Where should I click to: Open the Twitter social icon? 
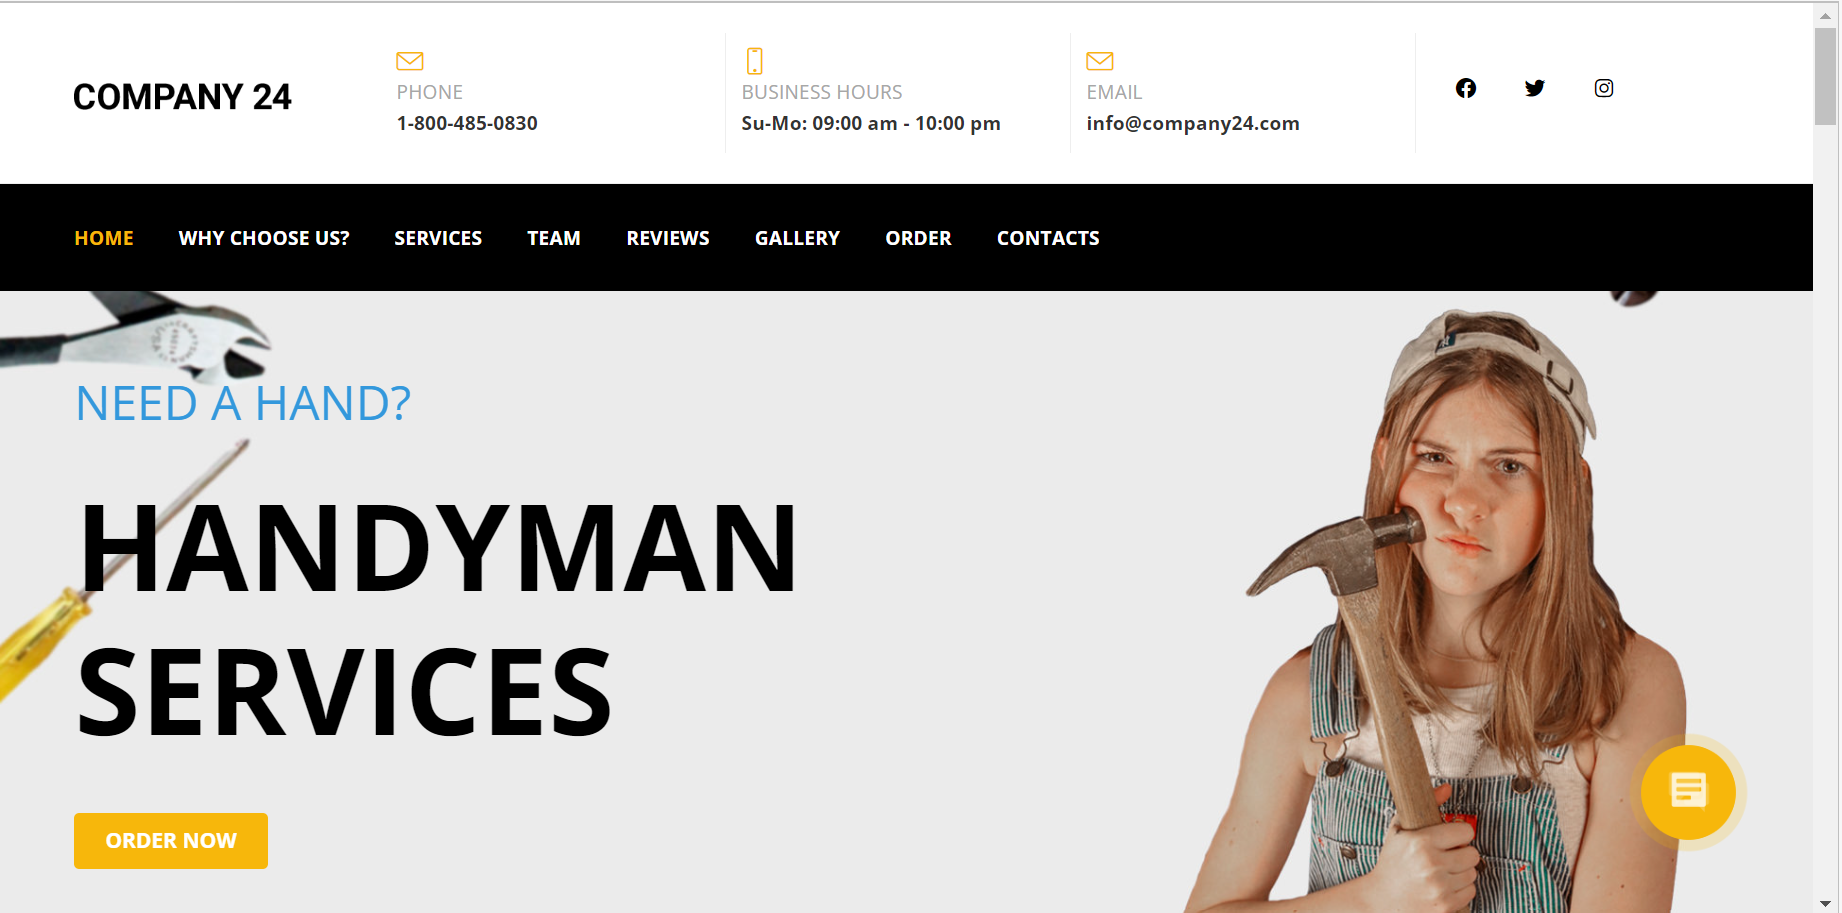(x=1534, y=88)
